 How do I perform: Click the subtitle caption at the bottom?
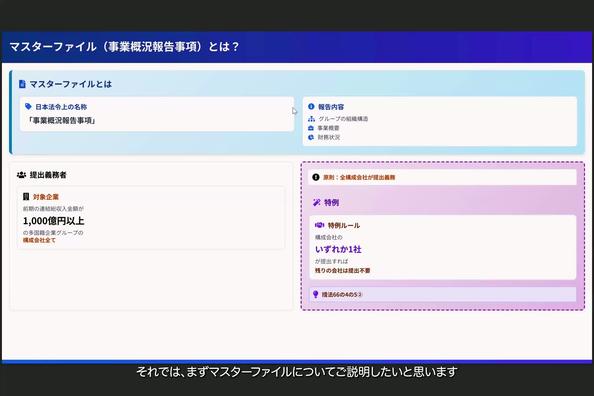[x=297, y=372]
